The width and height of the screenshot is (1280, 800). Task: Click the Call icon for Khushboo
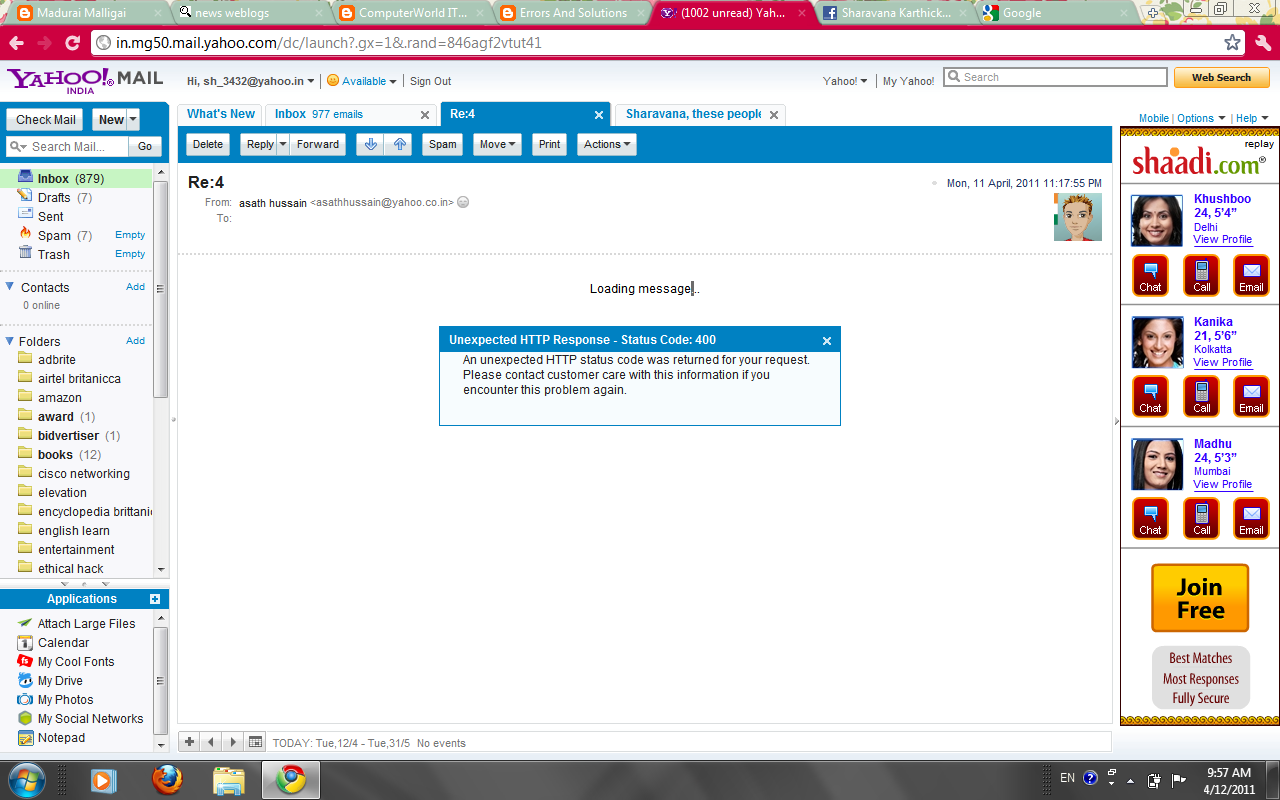click(x=1201, y=275)
